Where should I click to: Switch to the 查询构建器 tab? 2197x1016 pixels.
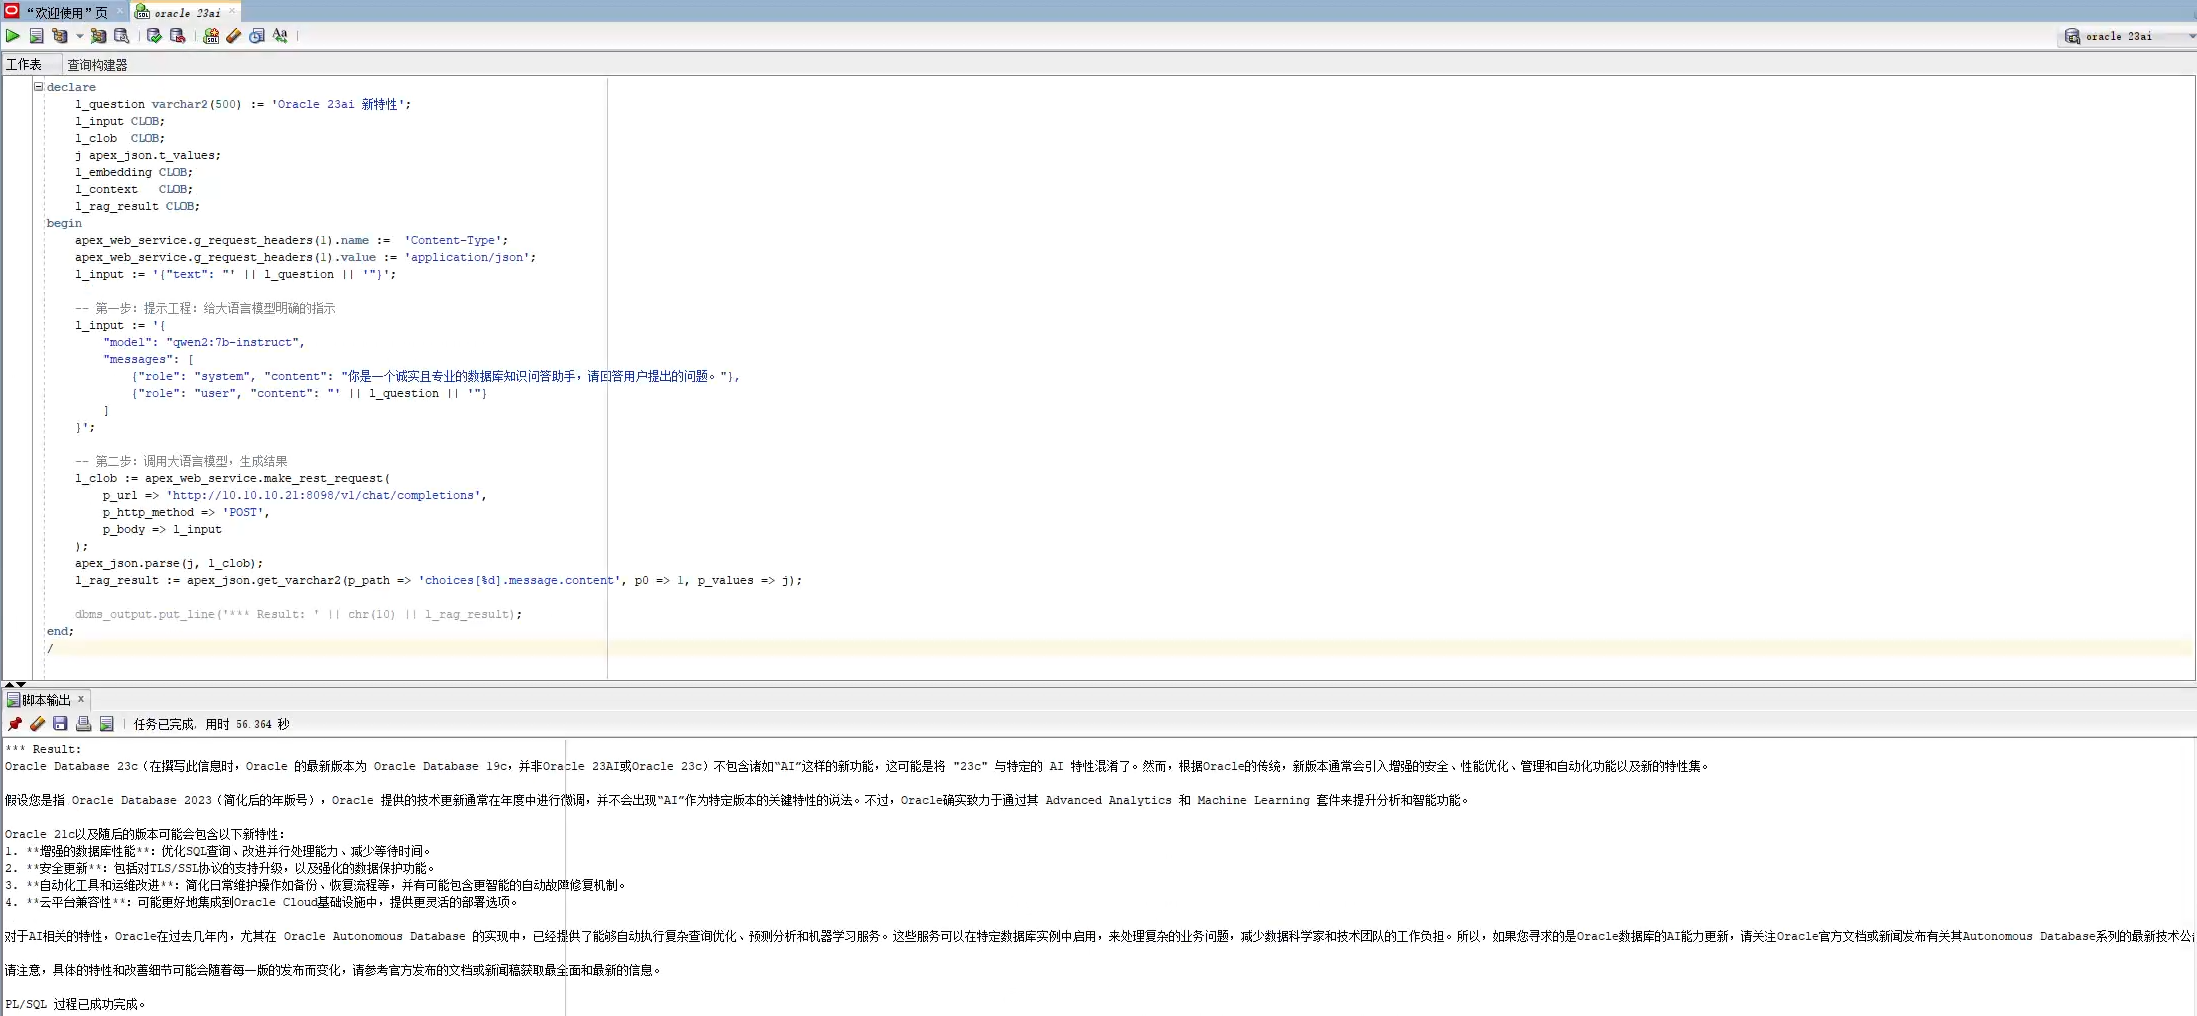tap(97, 65)
